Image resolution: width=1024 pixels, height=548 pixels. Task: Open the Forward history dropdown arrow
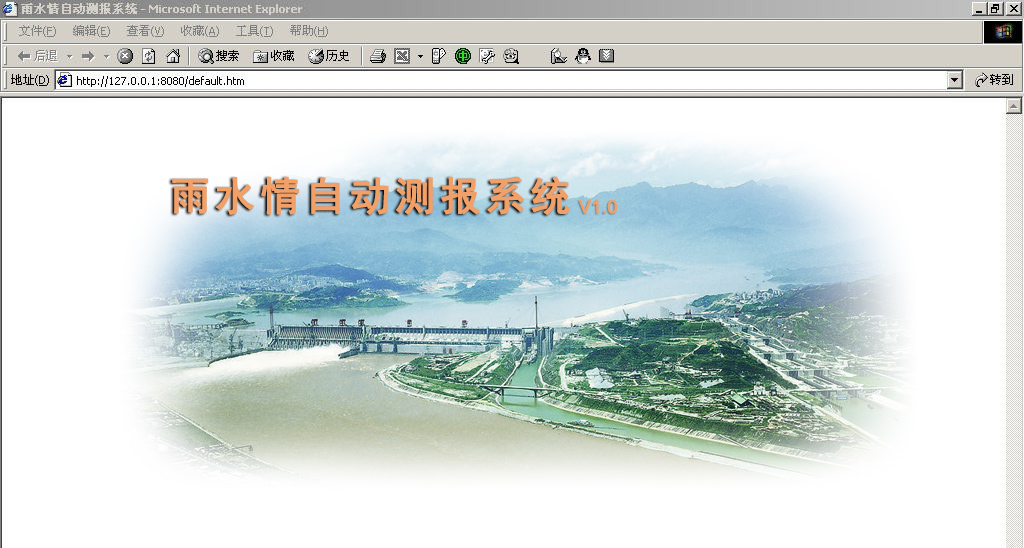click(106, 57)
